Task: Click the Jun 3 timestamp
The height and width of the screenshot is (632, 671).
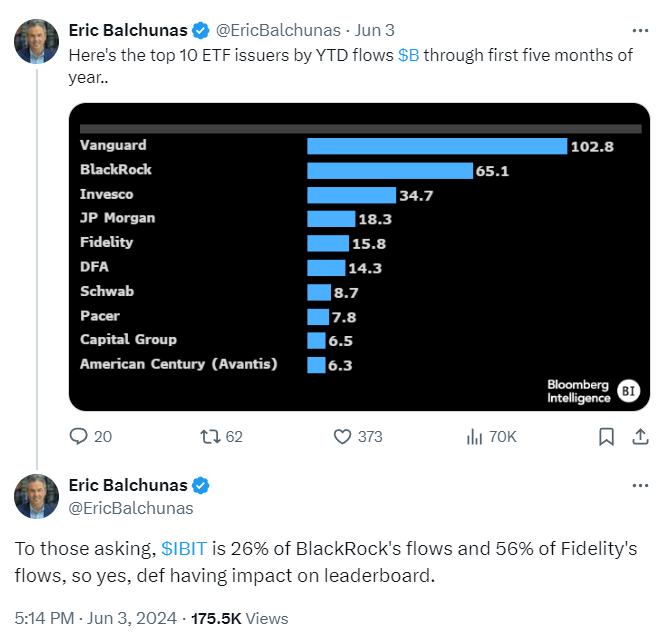Action: [374, 31]
